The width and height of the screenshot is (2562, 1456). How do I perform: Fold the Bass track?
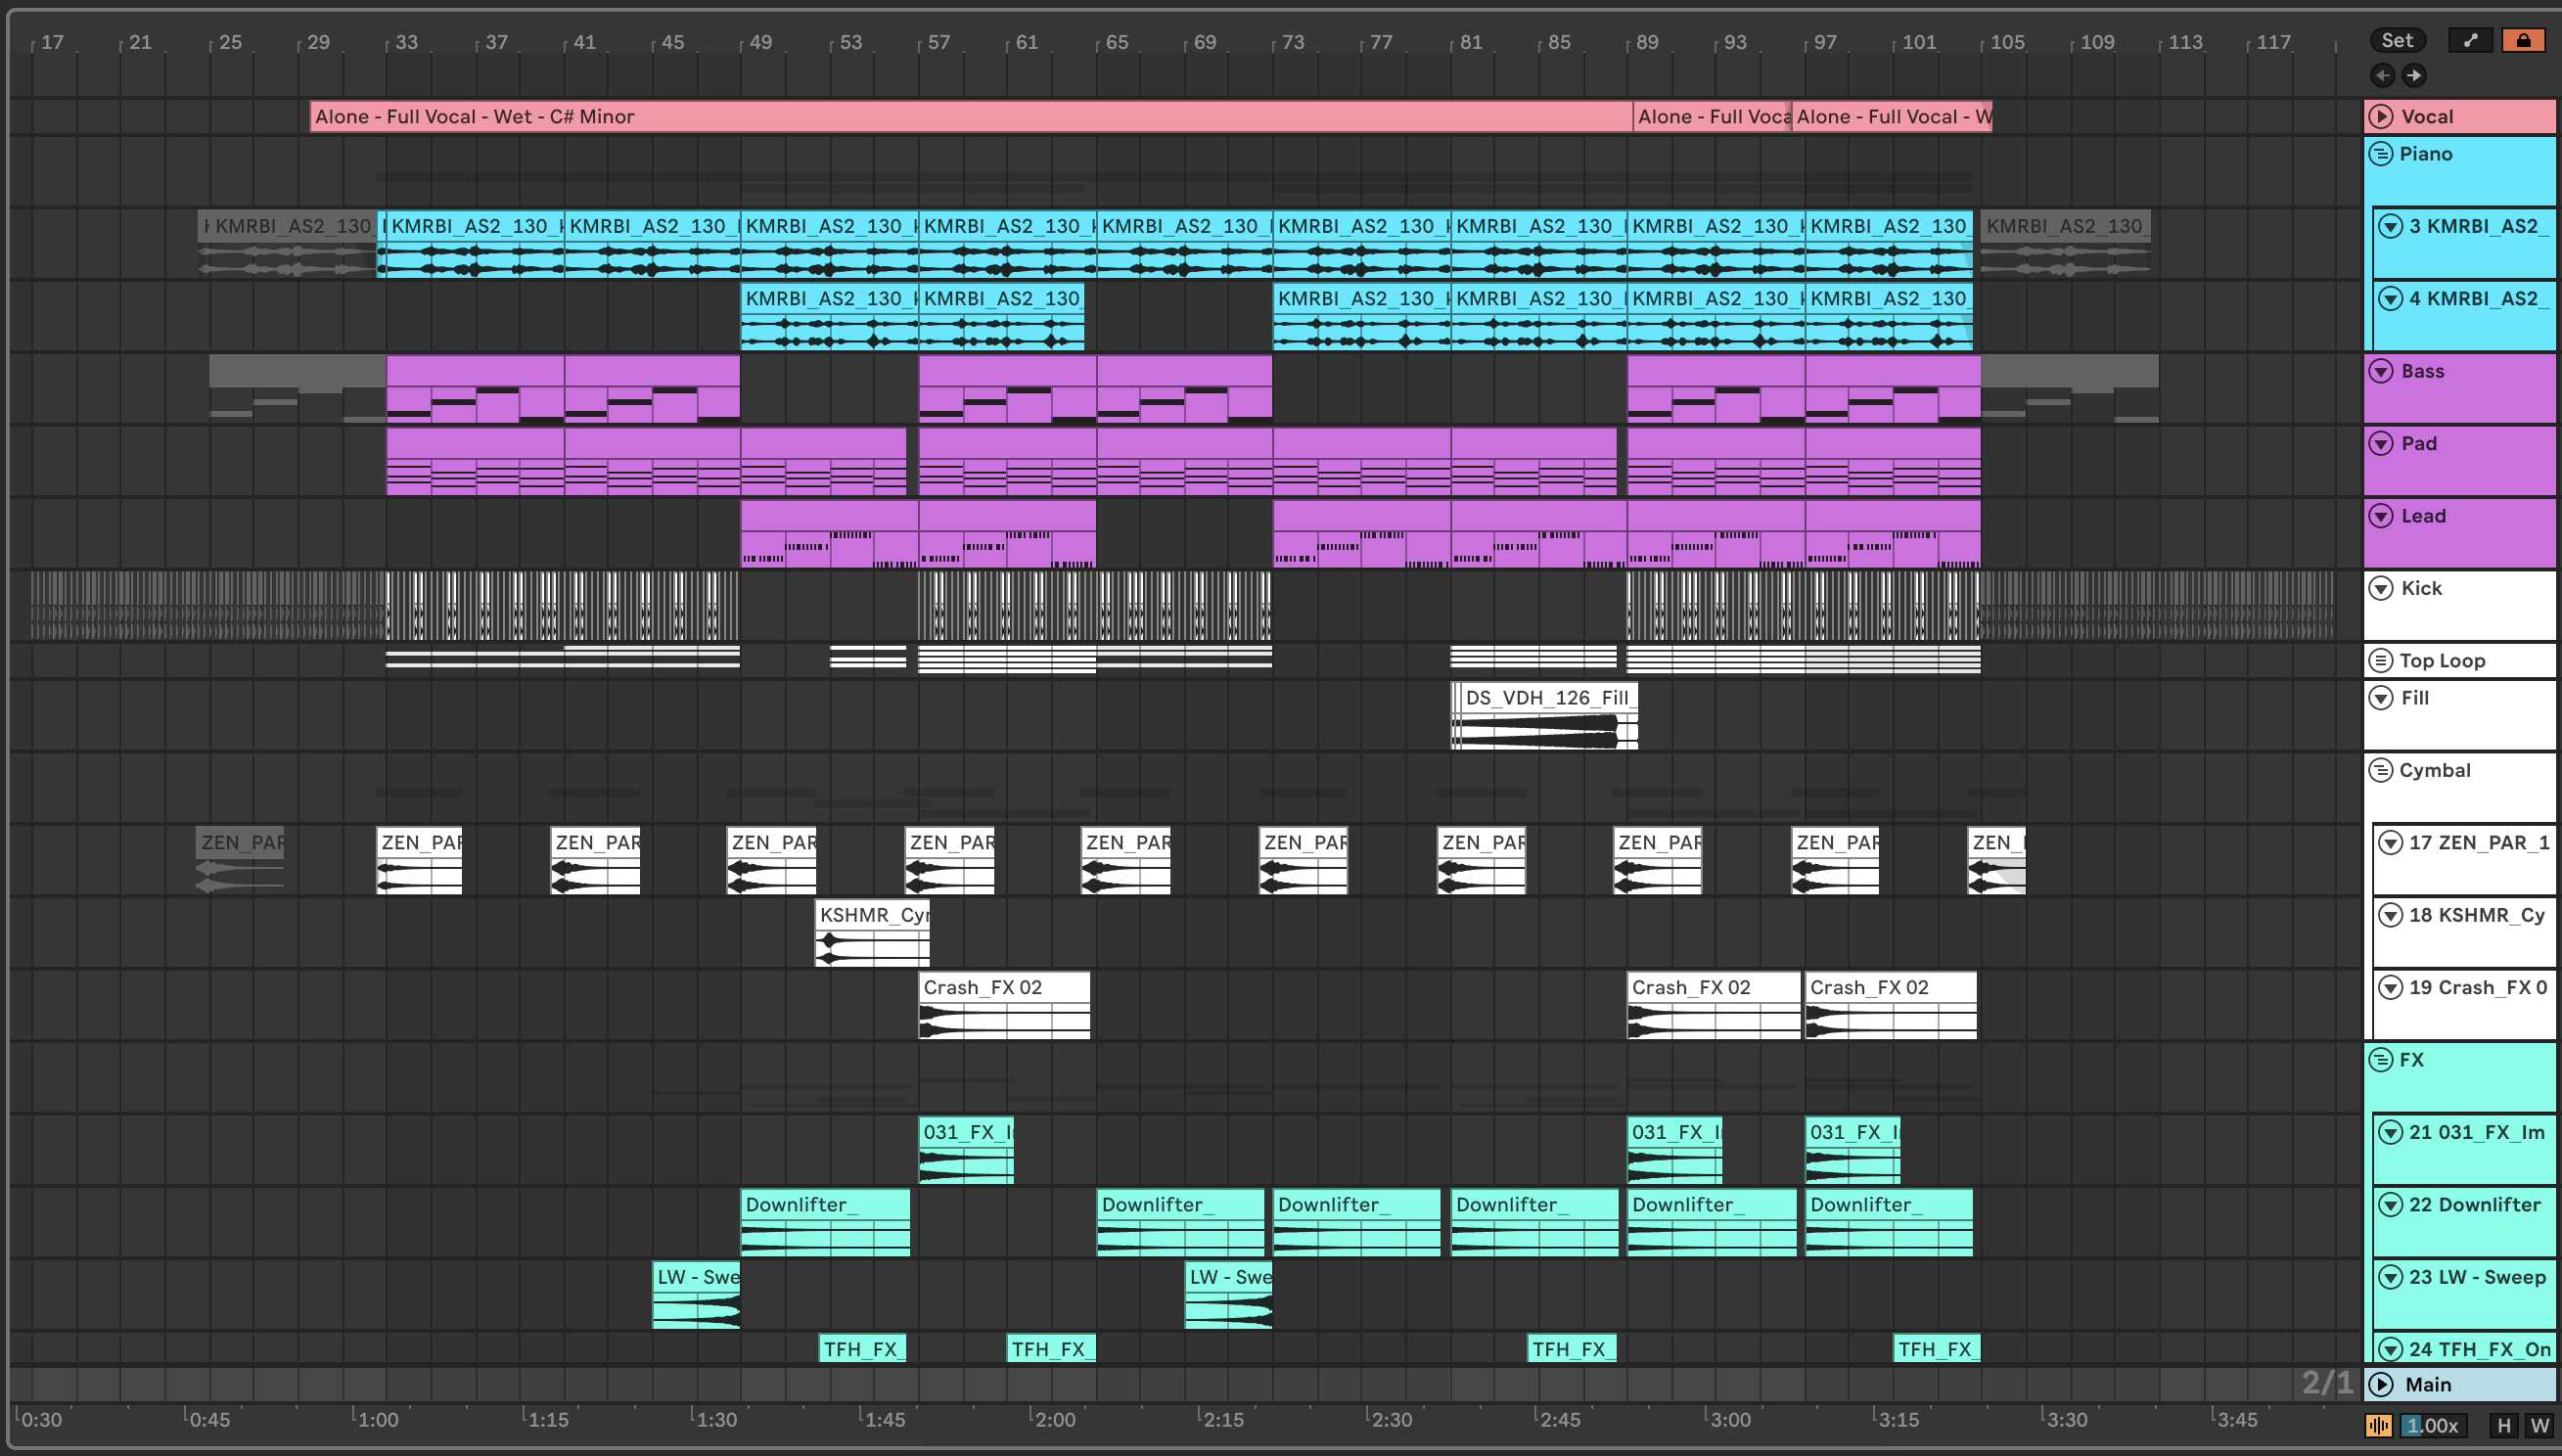click(2381, 371)
